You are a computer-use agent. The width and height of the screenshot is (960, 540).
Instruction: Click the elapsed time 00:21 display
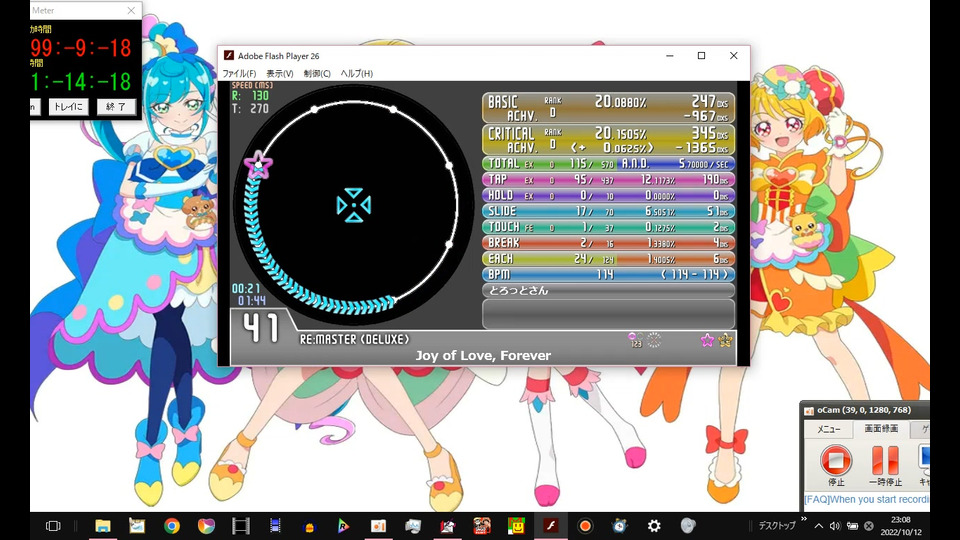246,288
